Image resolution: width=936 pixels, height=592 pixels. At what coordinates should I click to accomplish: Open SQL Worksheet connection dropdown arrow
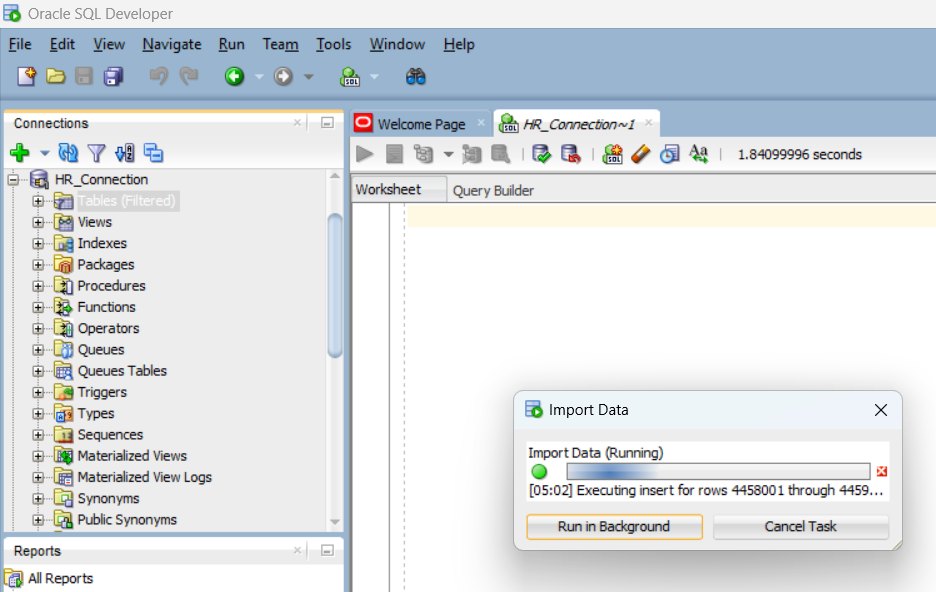pos(374,76)
